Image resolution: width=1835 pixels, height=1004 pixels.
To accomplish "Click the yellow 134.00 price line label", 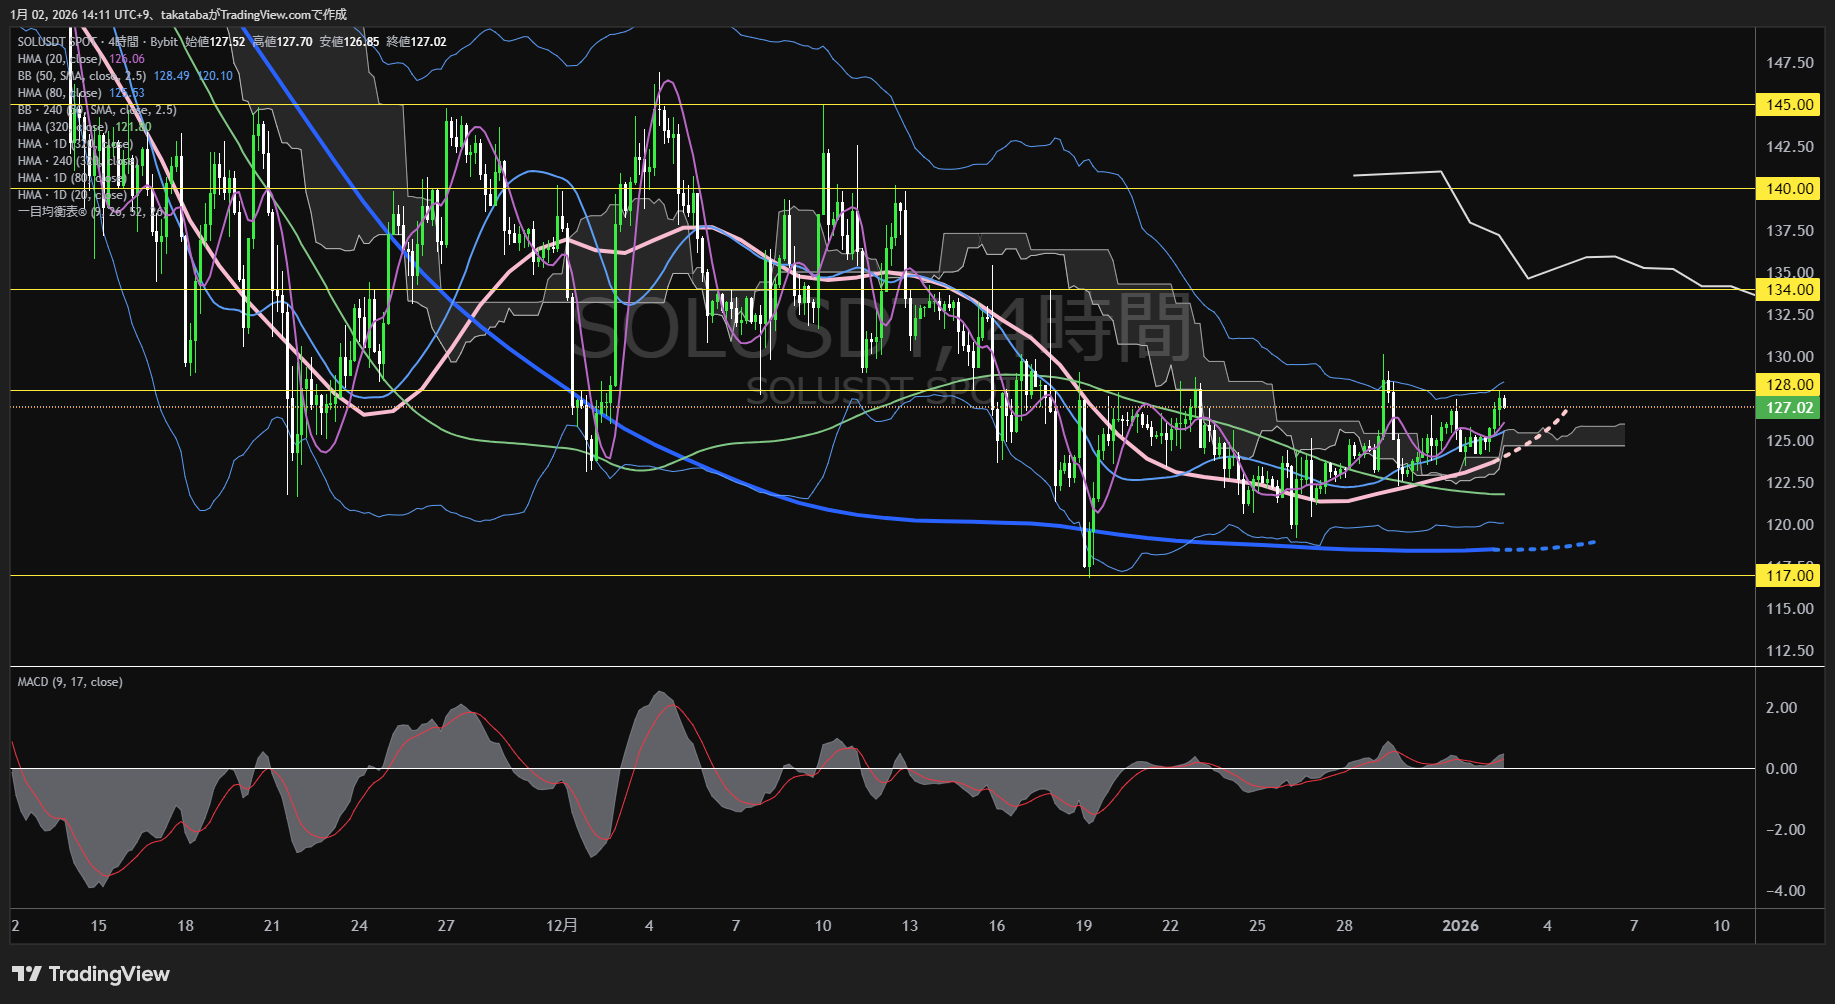I will [x=1789, y=290].
